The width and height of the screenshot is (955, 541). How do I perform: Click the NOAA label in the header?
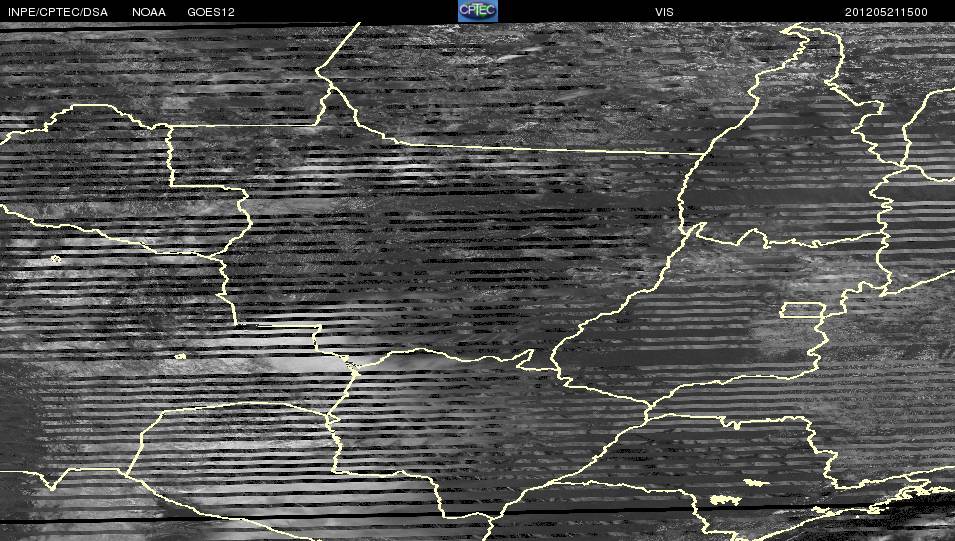click(x=149, y=12)
